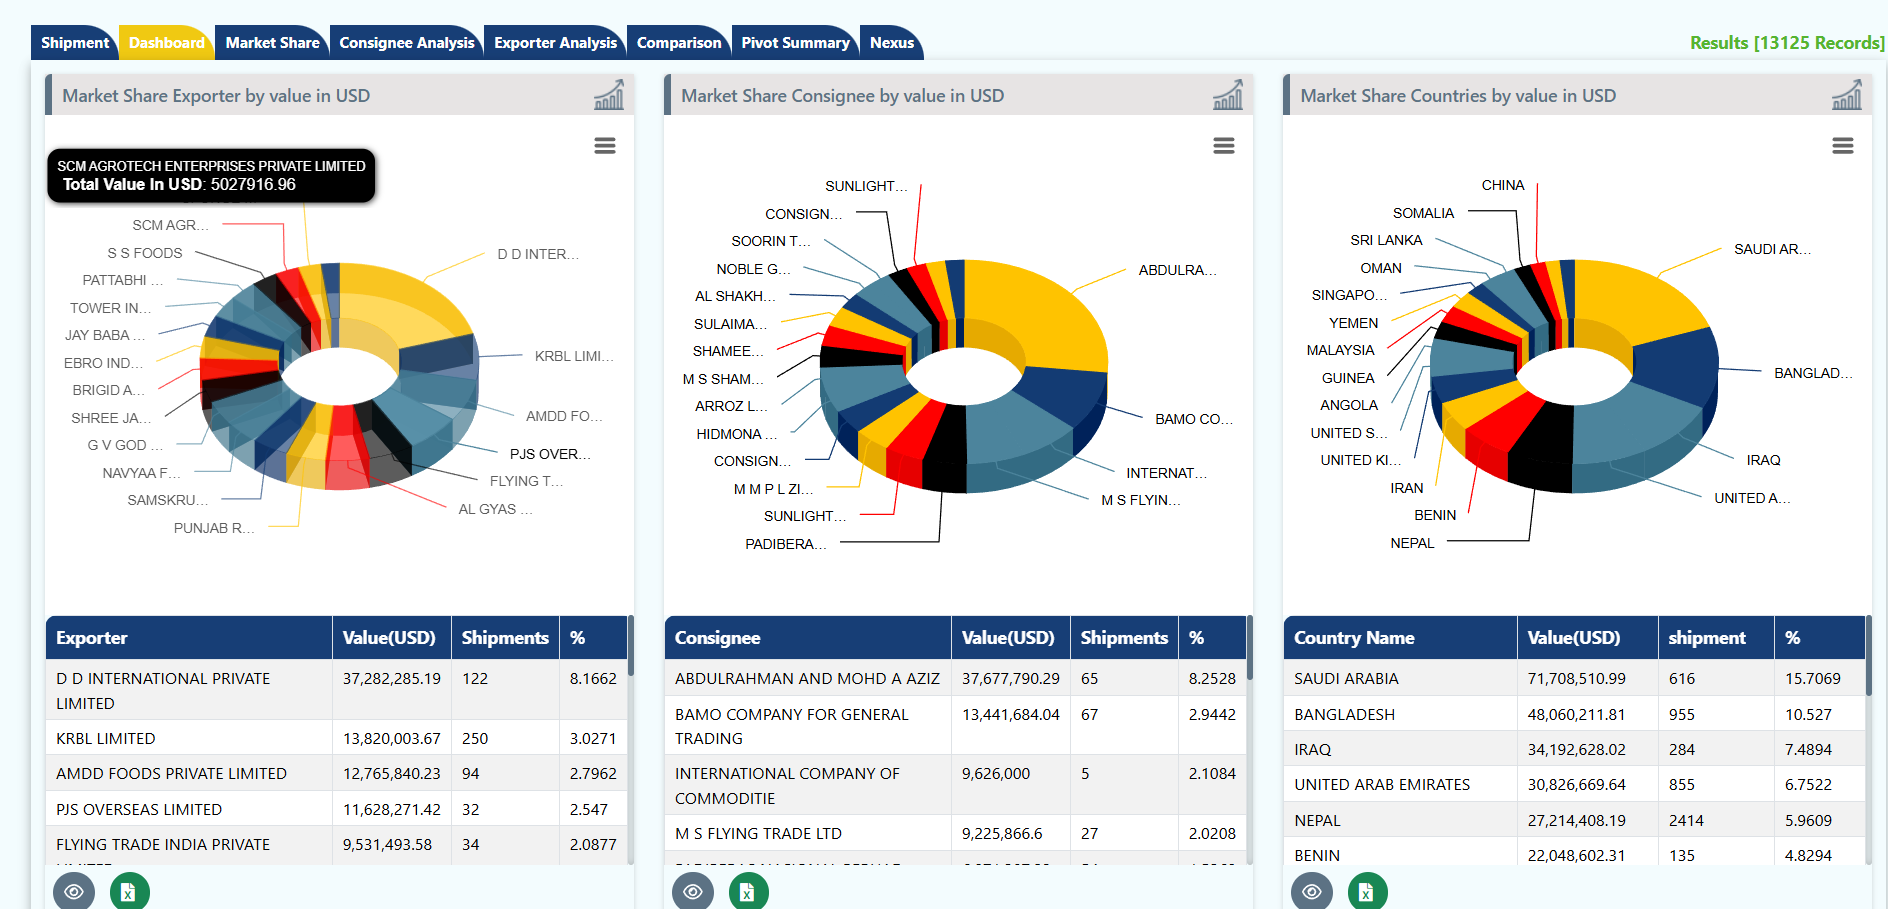Viewport: 1888px width, 909px height.
Task: Click the yellow SAUDI AR... pie slice
Action: point(1640,300)
